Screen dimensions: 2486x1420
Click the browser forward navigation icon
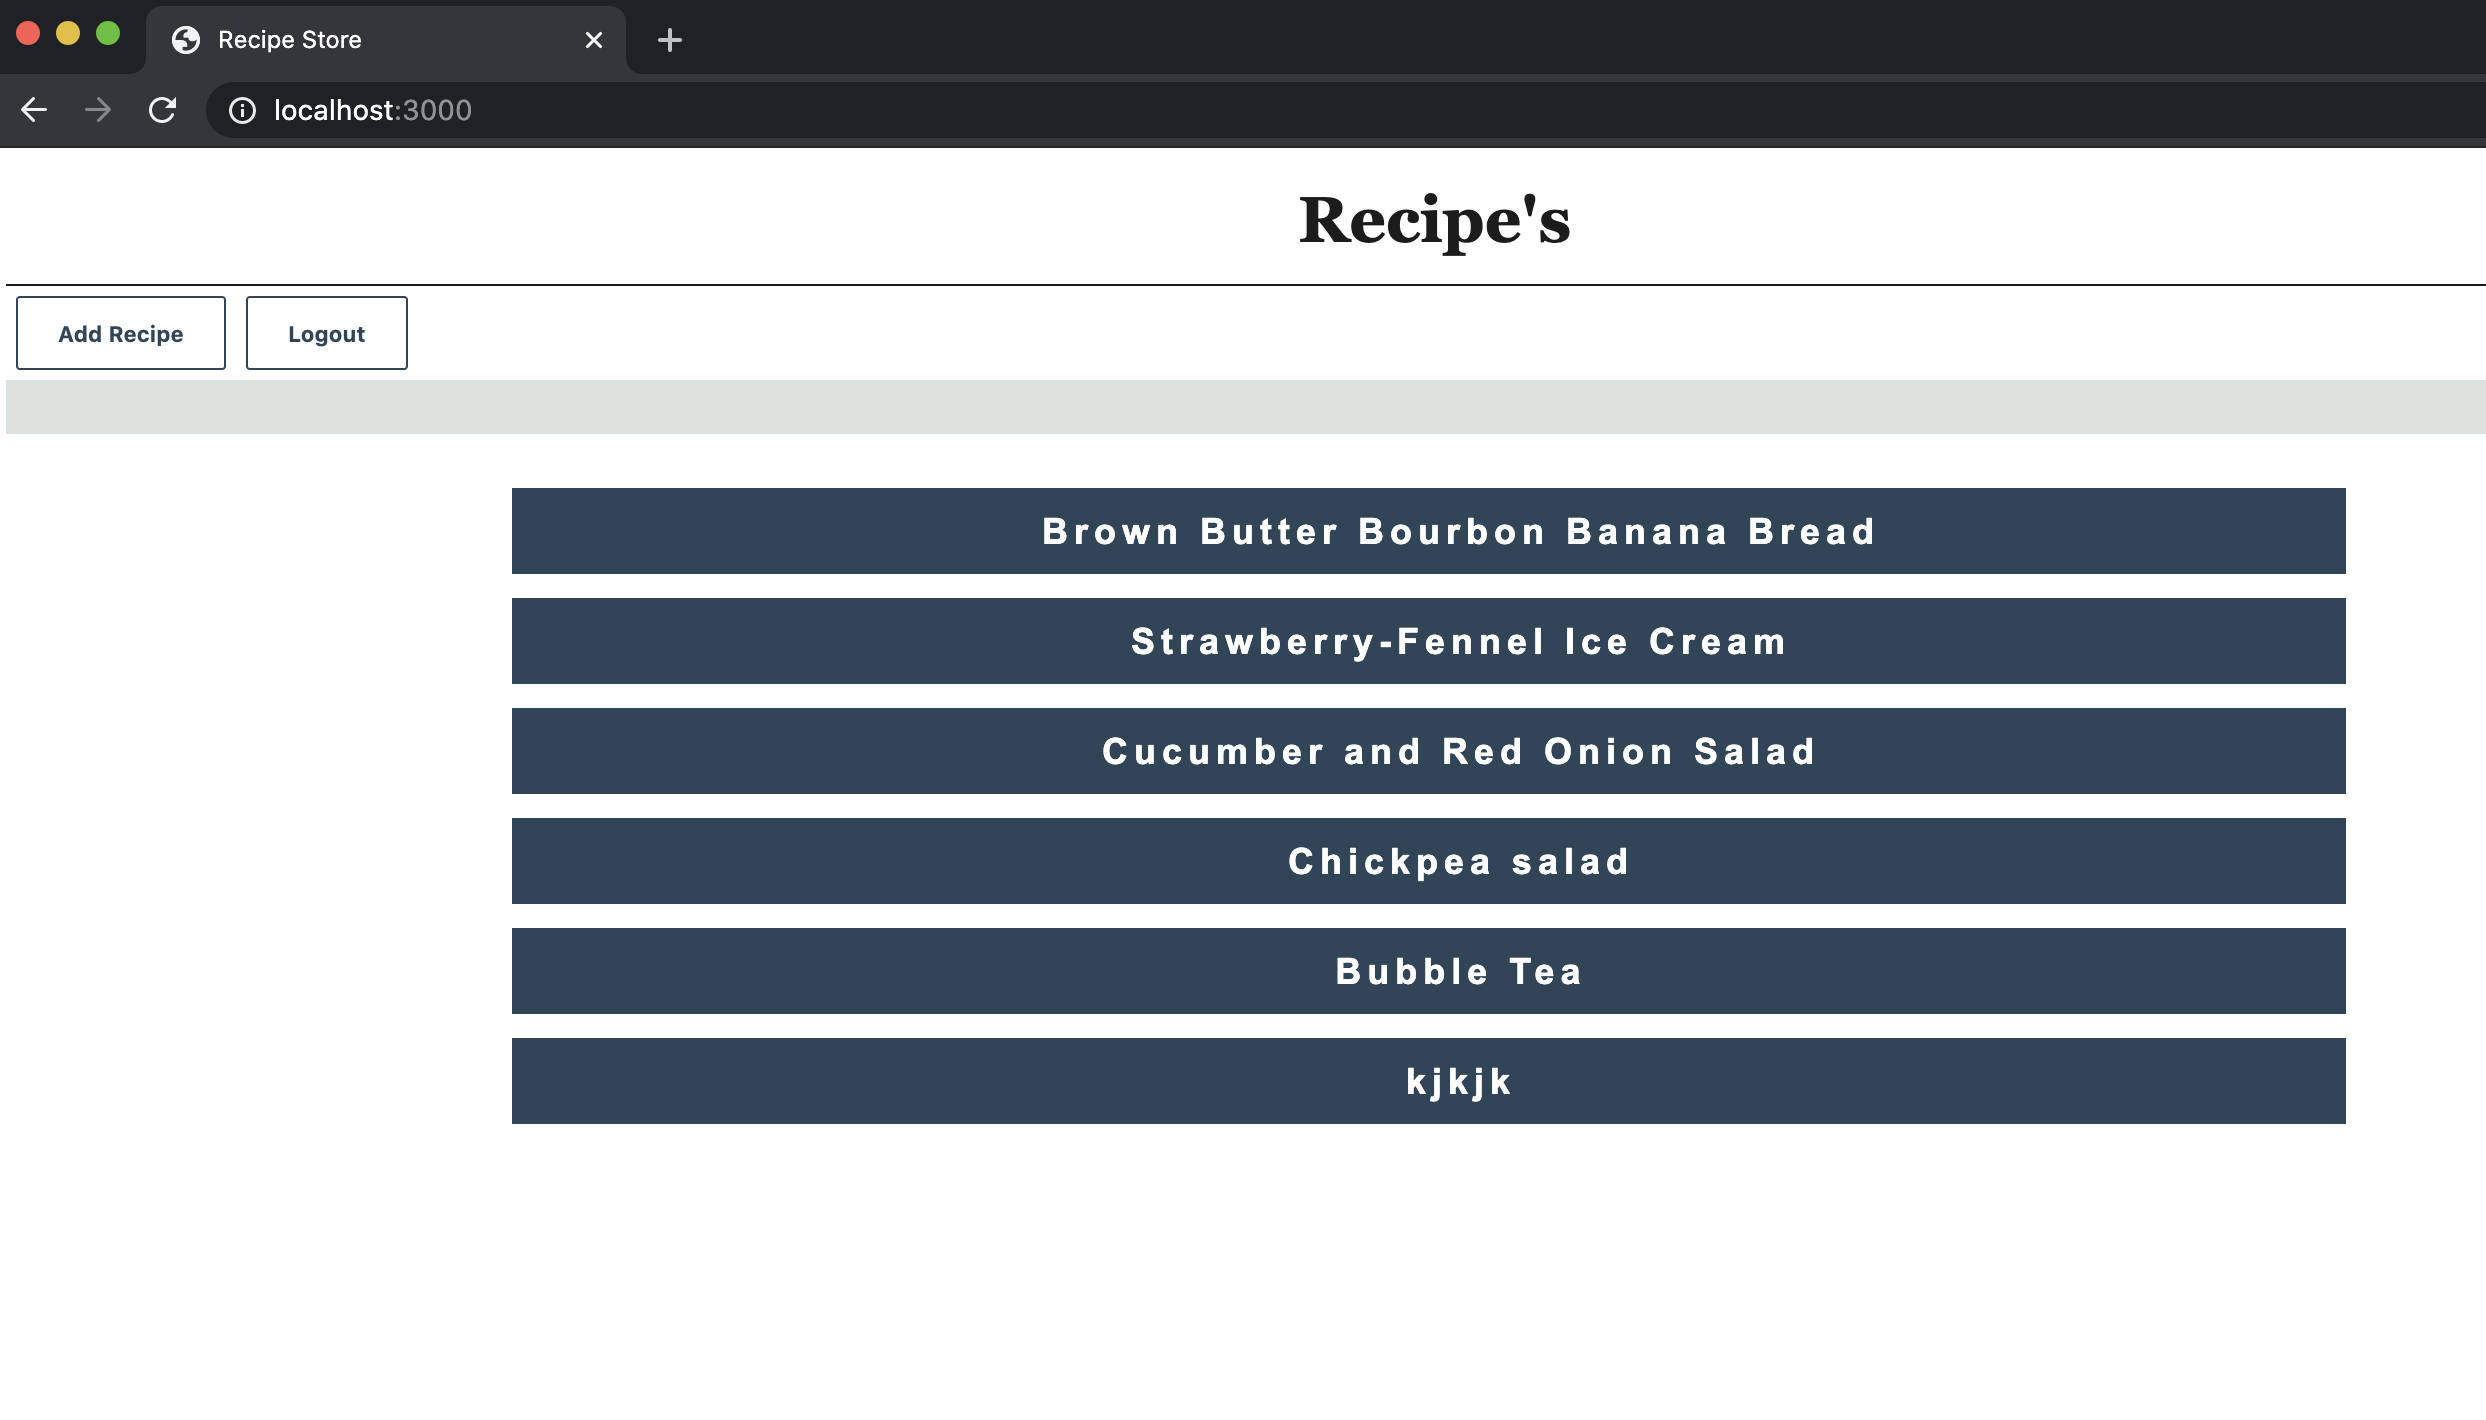pyautogui.click(x=97, y=109)
